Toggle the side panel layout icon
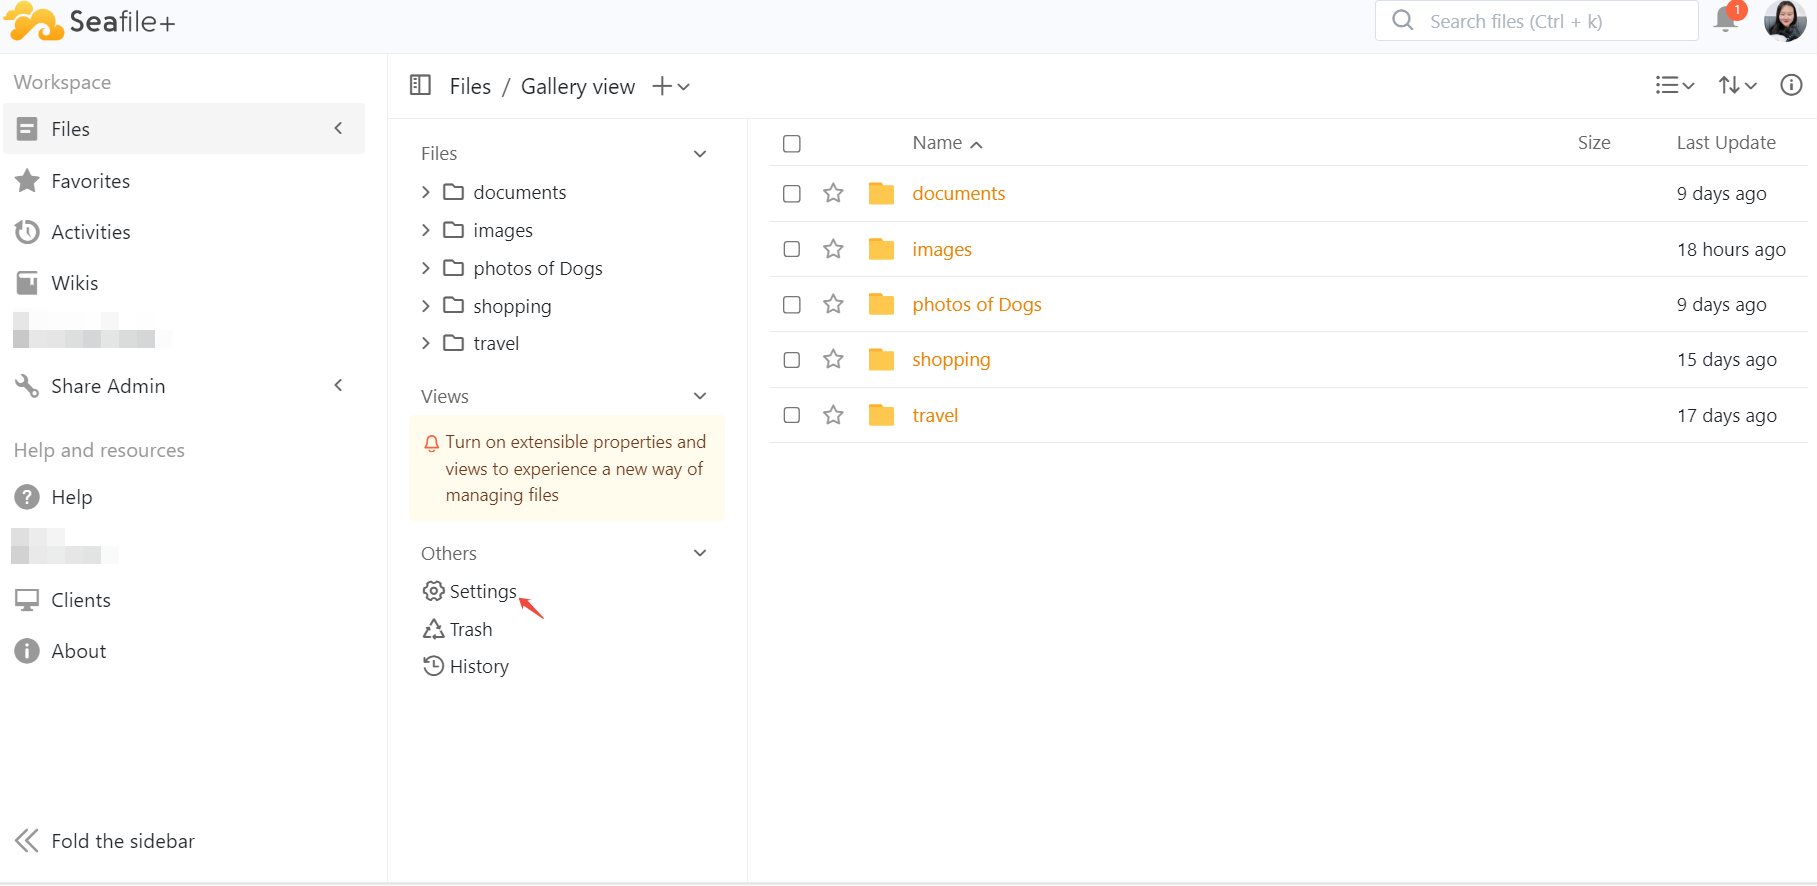This screenshot has height=886, width=1817. [420, 86]
